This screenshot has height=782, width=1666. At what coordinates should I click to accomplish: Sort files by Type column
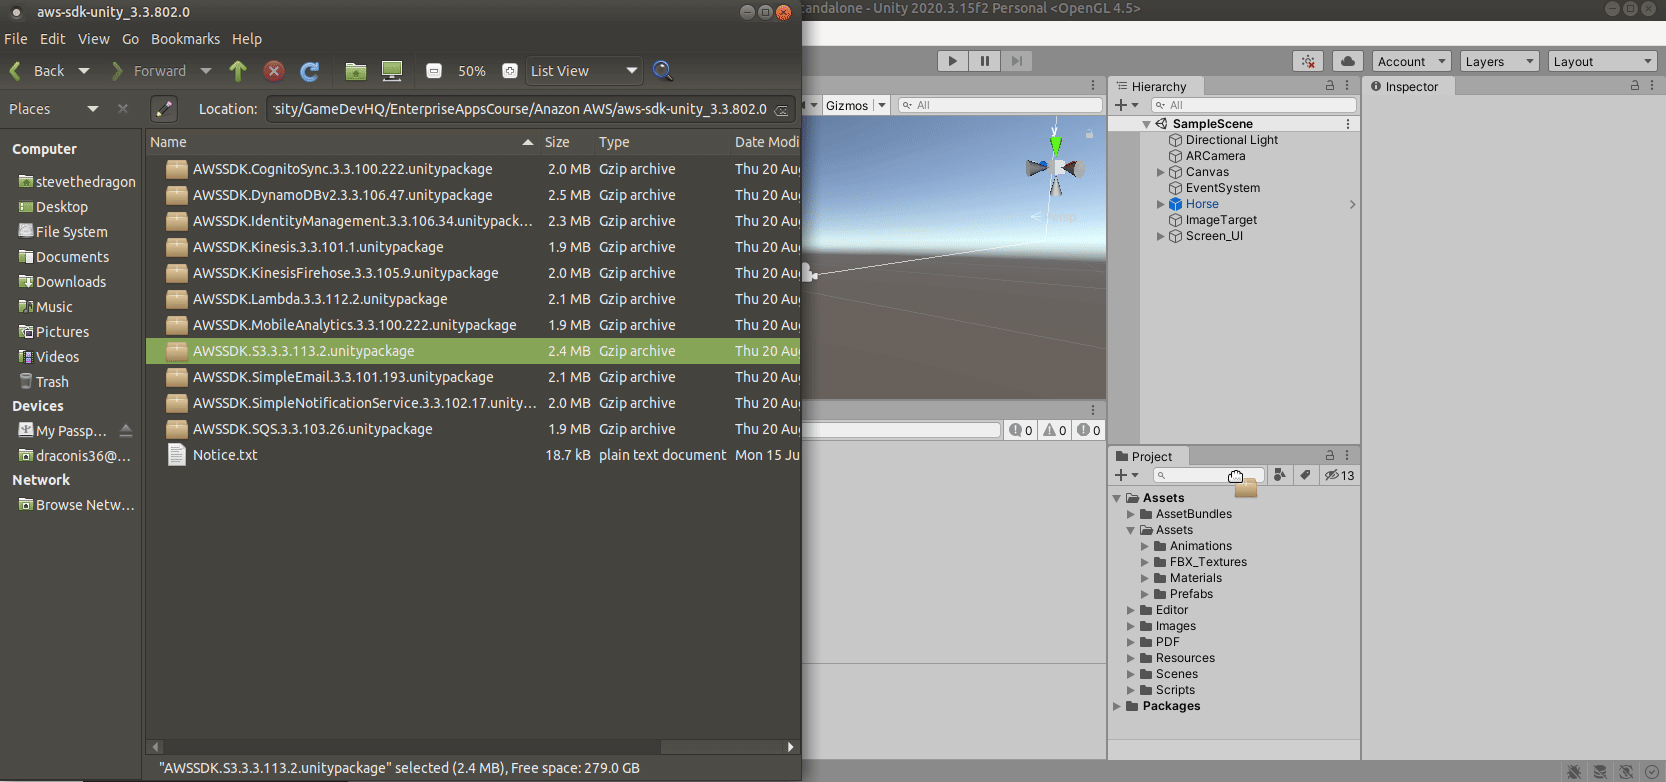[662, 142]
